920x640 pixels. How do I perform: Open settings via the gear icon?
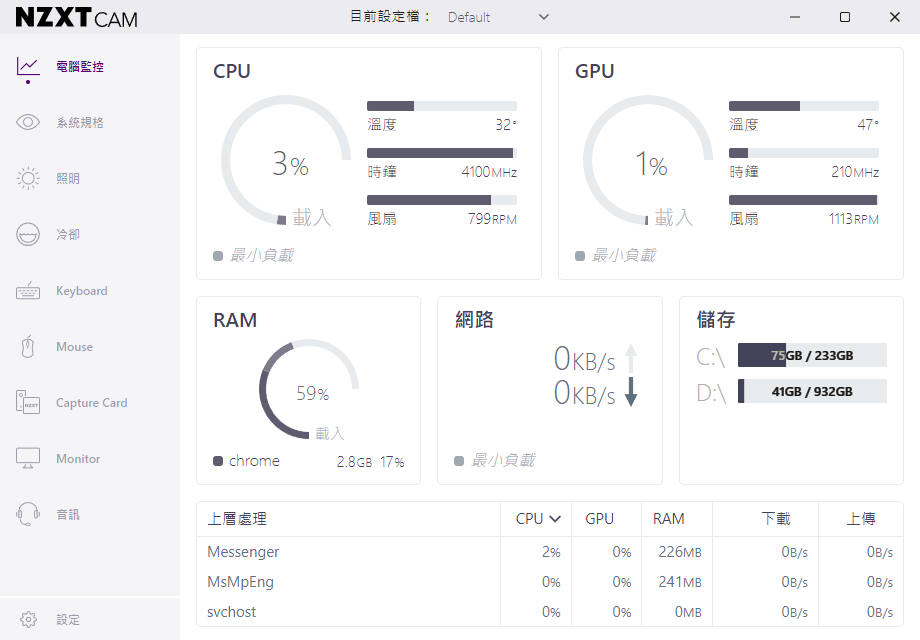point(28,620)
